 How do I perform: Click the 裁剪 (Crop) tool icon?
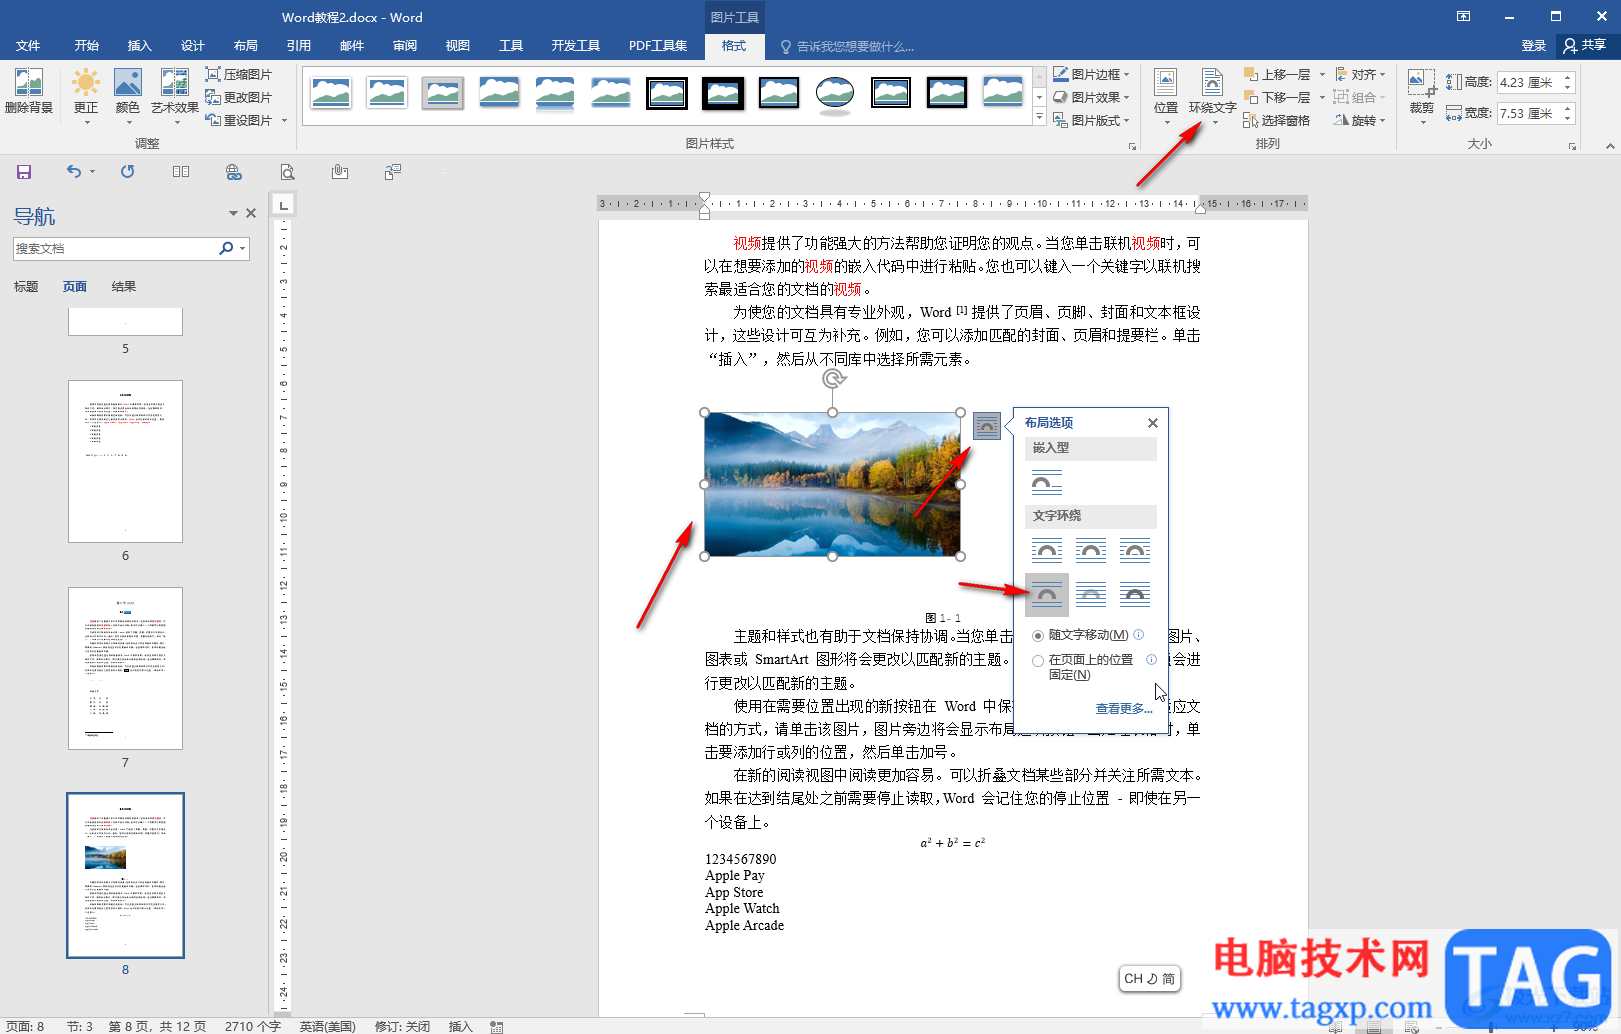[x=1421, y=85]
